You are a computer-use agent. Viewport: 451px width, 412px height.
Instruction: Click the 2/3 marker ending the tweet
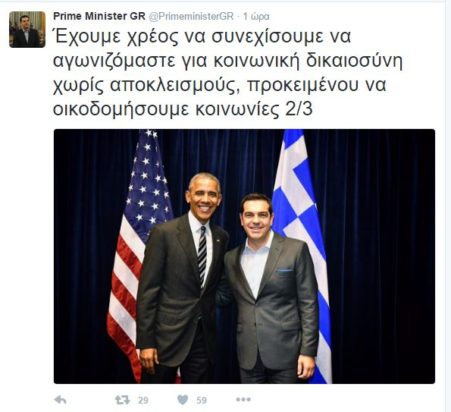299,109
